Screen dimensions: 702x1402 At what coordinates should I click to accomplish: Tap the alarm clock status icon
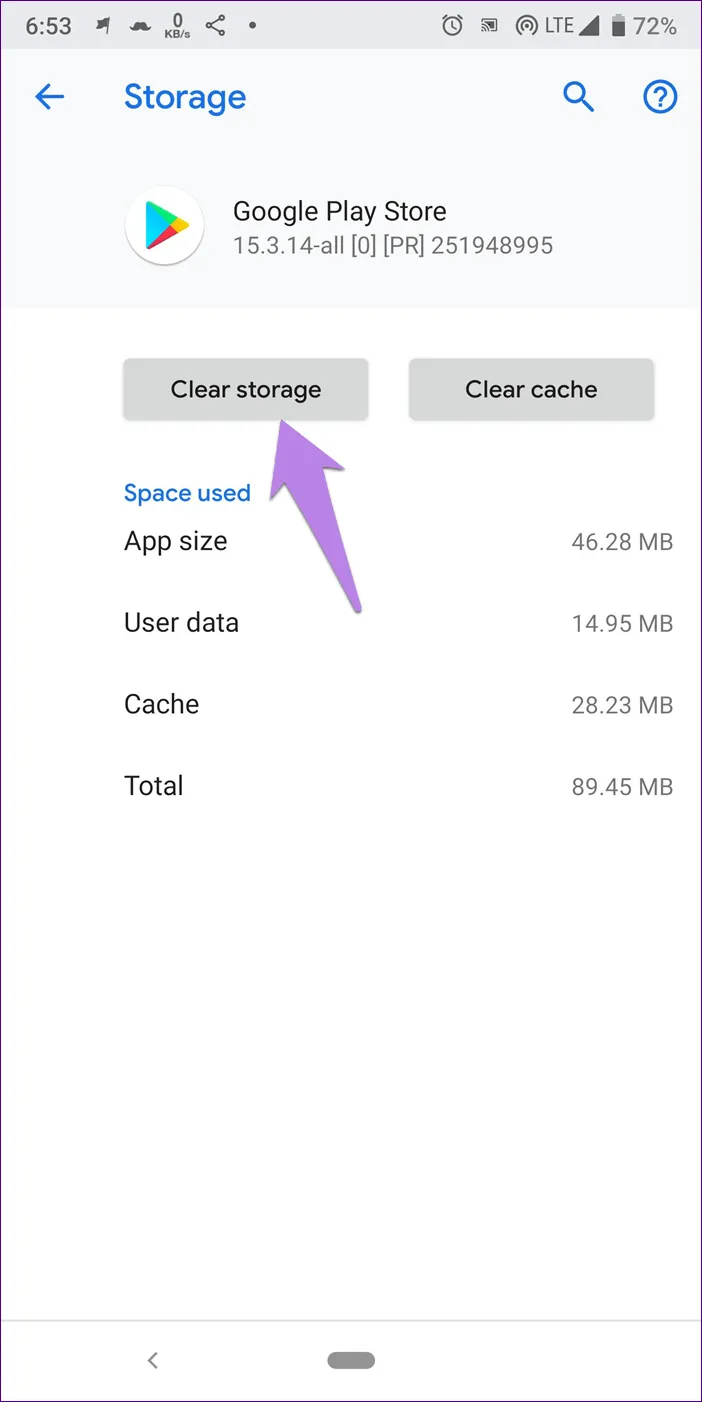click(x=453, y=27)
